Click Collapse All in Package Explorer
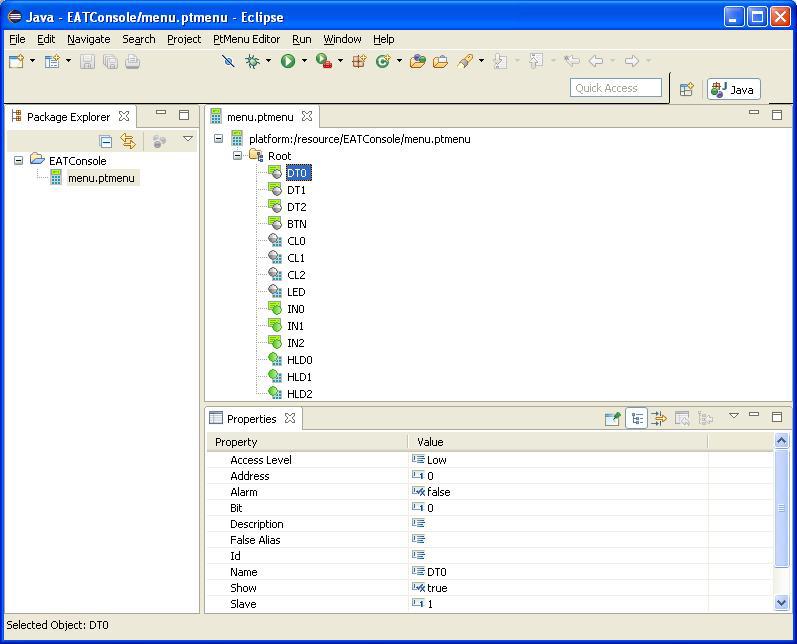 [x=106, y=141]
